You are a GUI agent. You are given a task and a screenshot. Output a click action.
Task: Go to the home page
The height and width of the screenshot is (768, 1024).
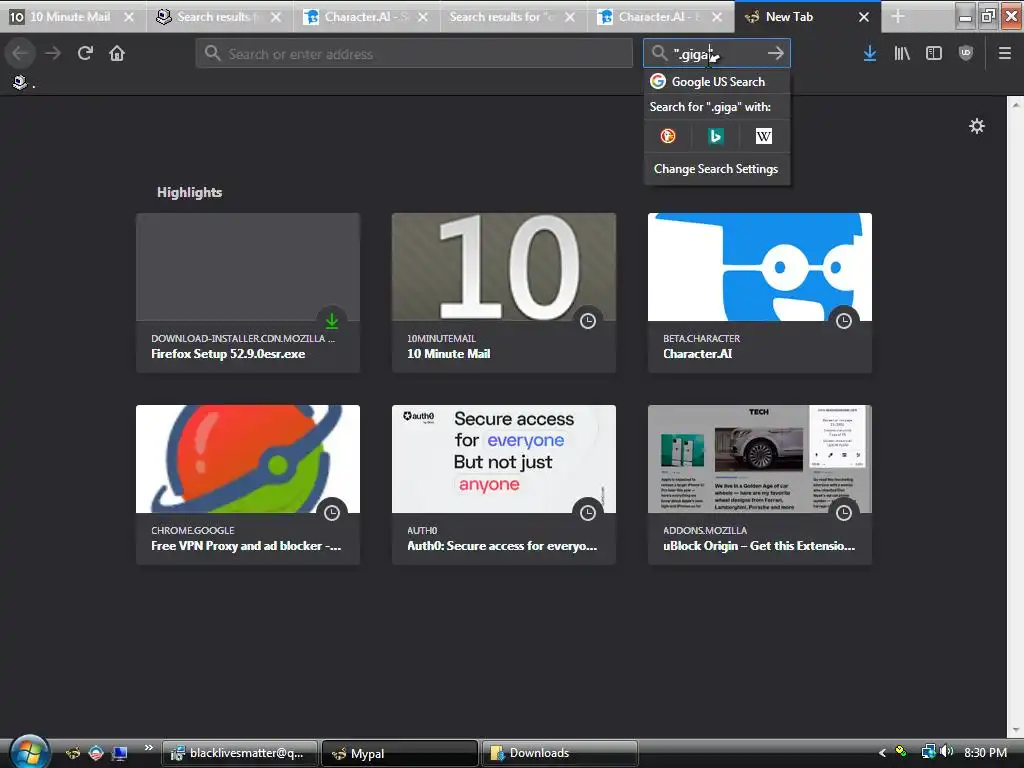(x=117, y=53)
